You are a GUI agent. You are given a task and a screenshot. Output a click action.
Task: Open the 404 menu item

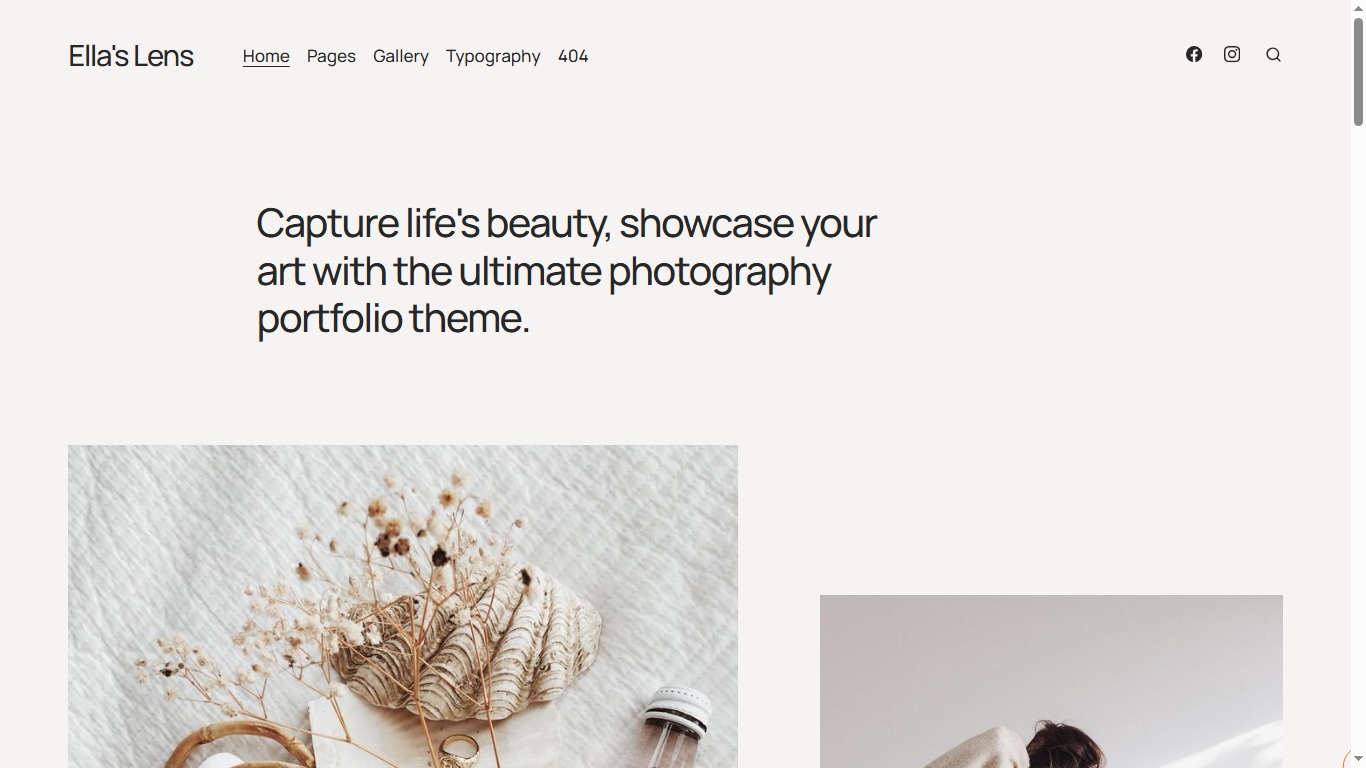[x=573, y=56]
